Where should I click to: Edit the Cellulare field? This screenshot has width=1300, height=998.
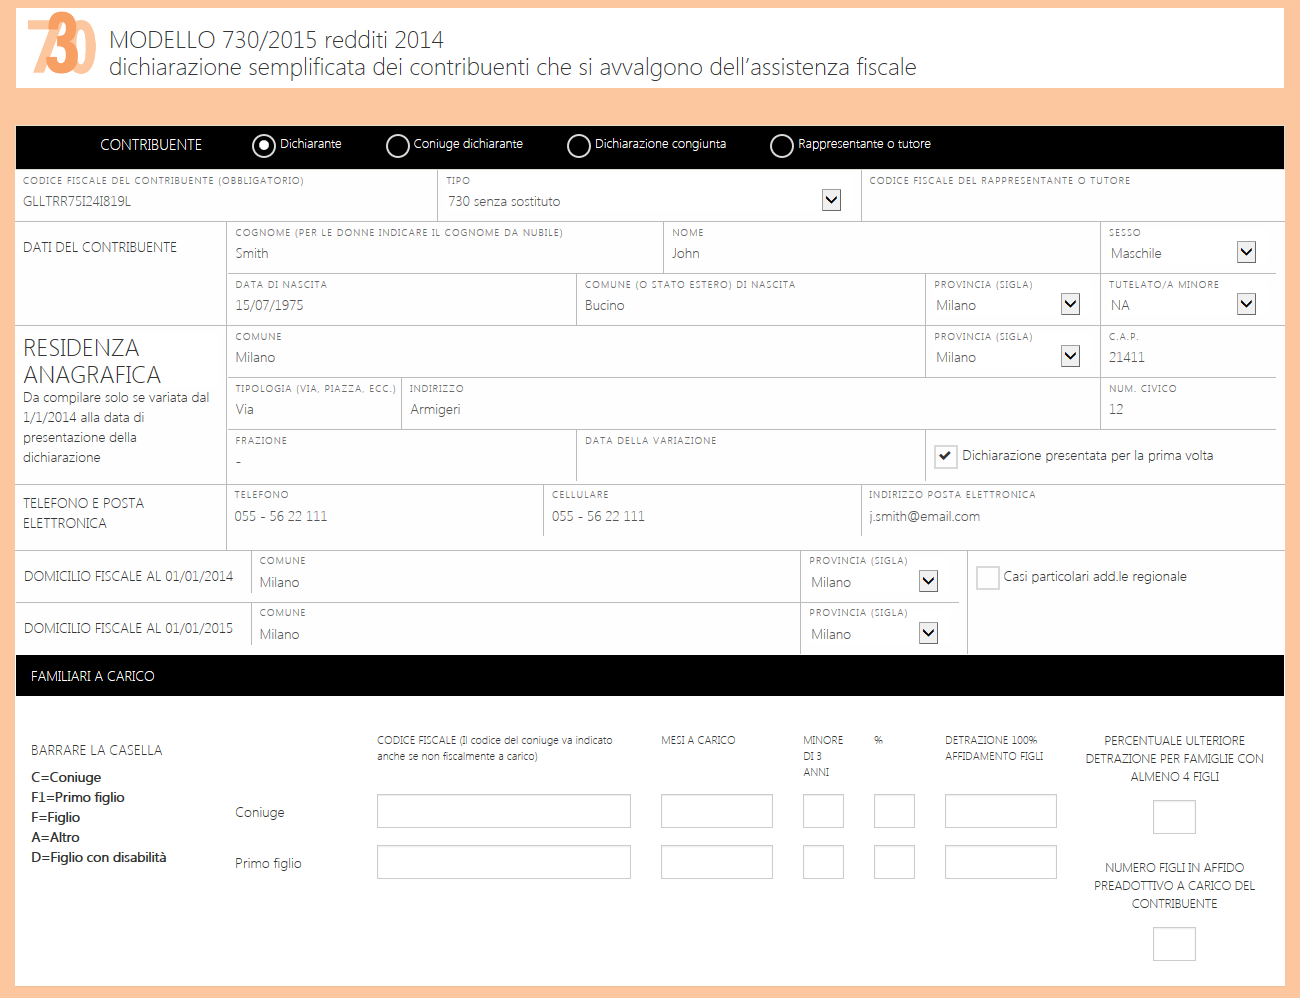tap(703, 516)
